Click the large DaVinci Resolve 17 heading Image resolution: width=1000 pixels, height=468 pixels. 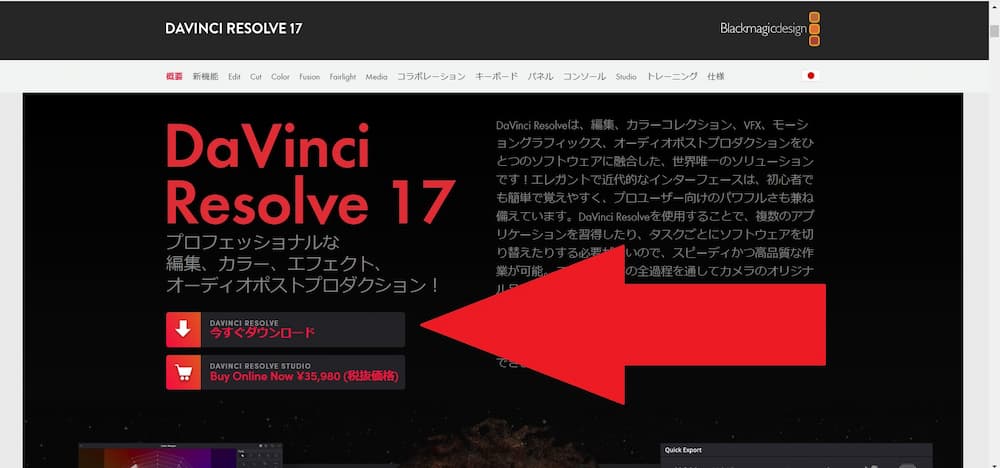point(310,173)
